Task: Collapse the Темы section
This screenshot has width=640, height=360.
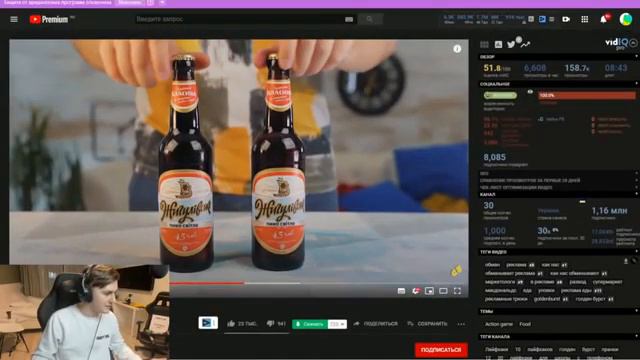Action: click(x=637, y=311)
